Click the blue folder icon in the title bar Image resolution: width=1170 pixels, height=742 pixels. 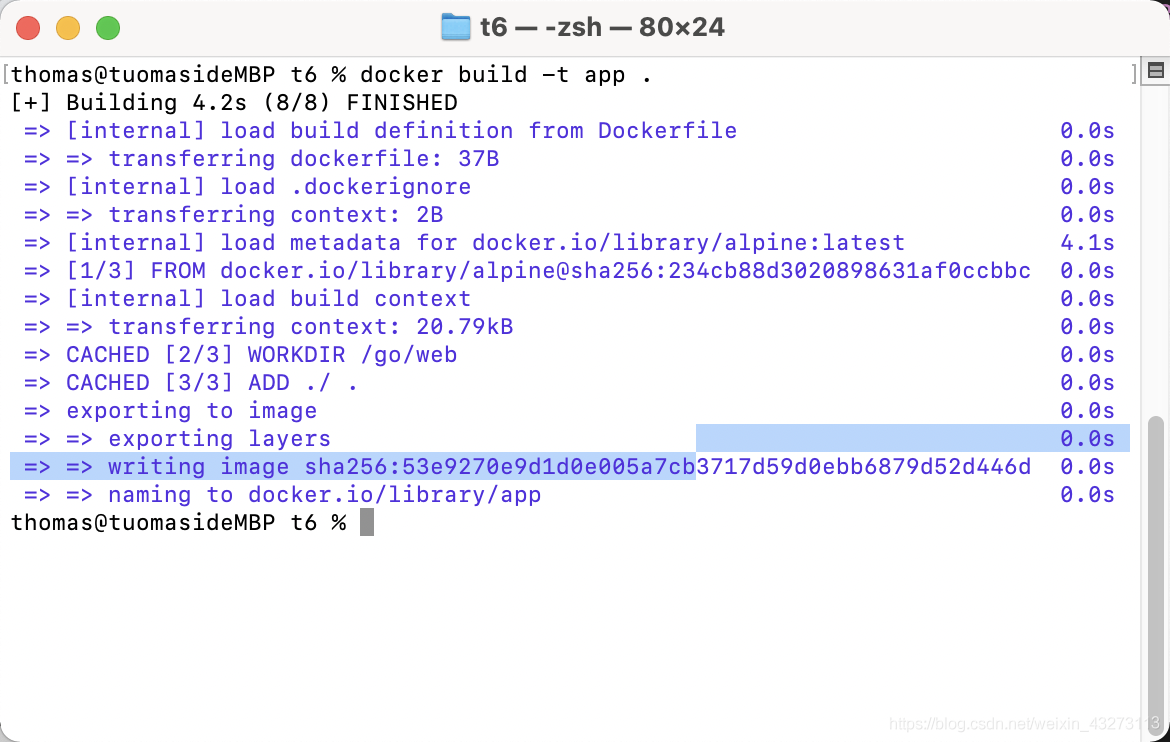click(455, 28)
